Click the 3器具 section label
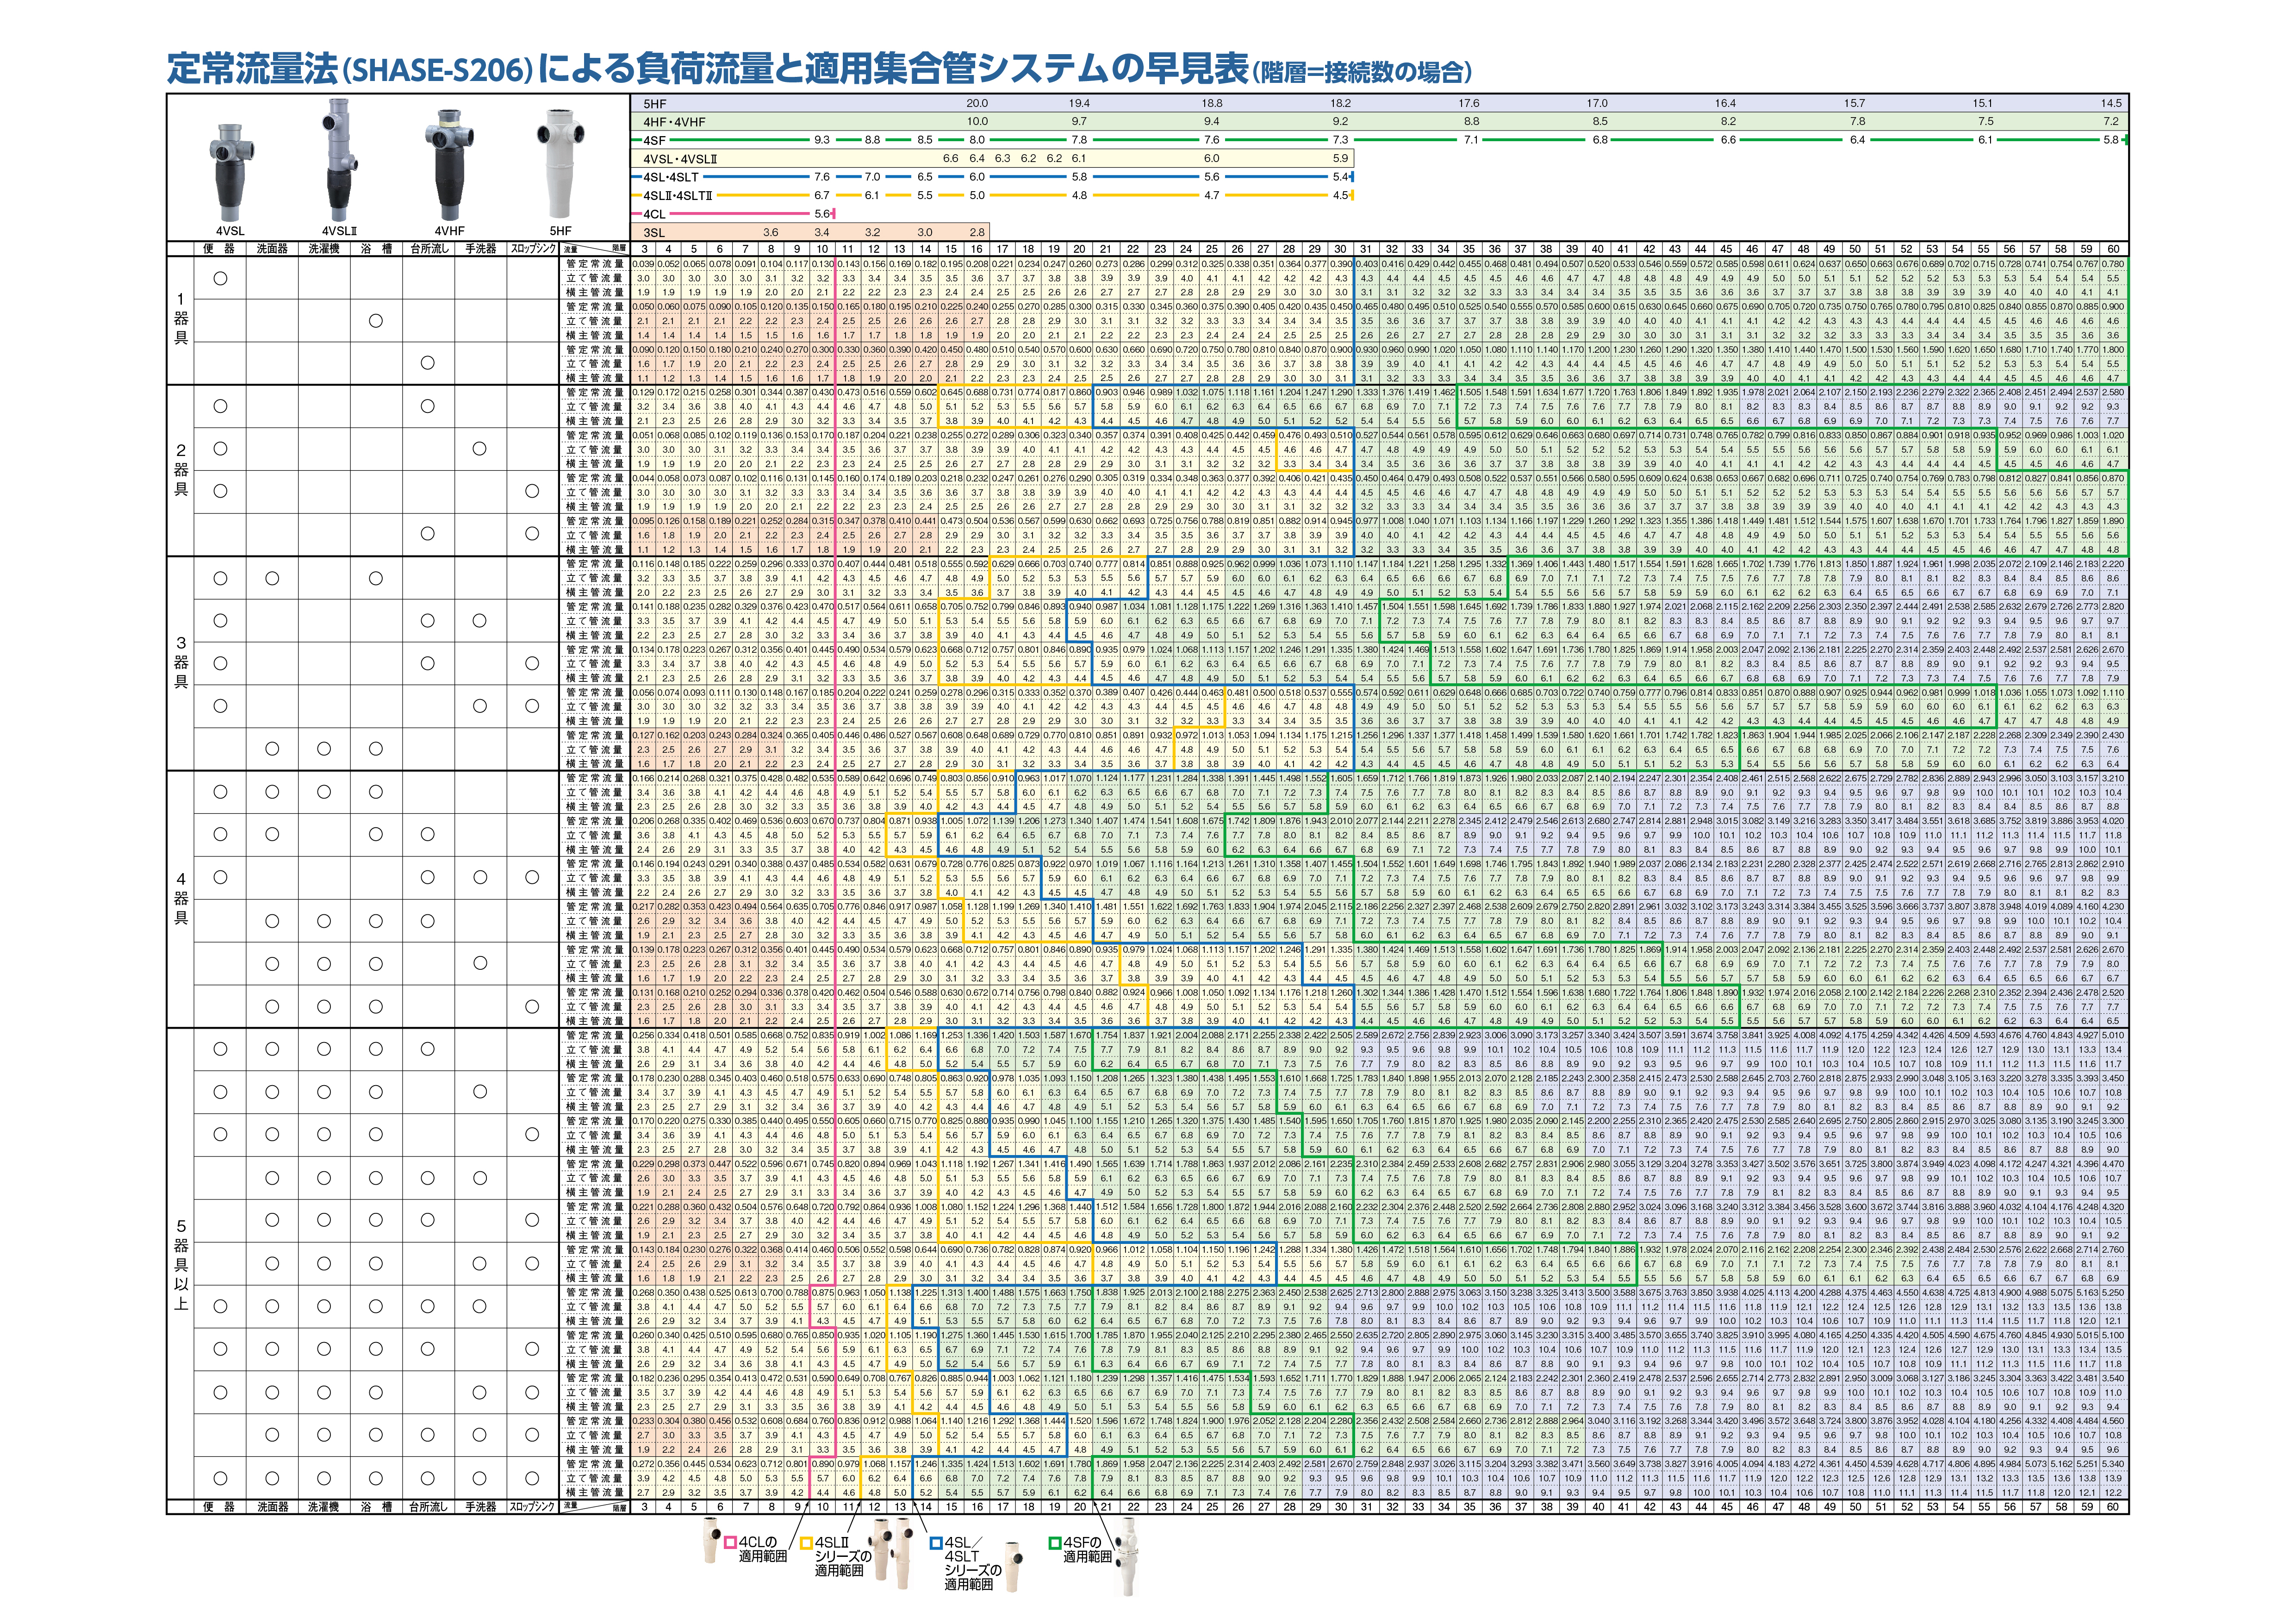Screen dimensions: 2296x1624 pyautogui.click(x=181, y=662)
